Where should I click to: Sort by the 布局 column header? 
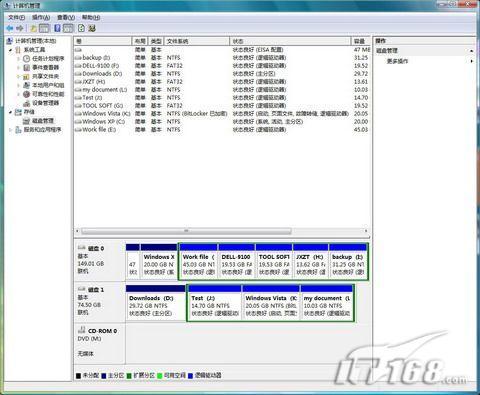(x=140, y=41)
